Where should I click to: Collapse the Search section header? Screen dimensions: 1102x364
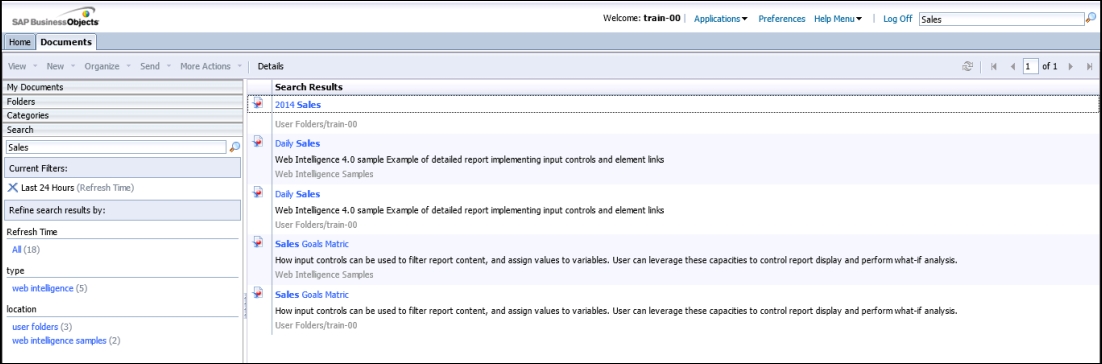[x=122, y=129]
